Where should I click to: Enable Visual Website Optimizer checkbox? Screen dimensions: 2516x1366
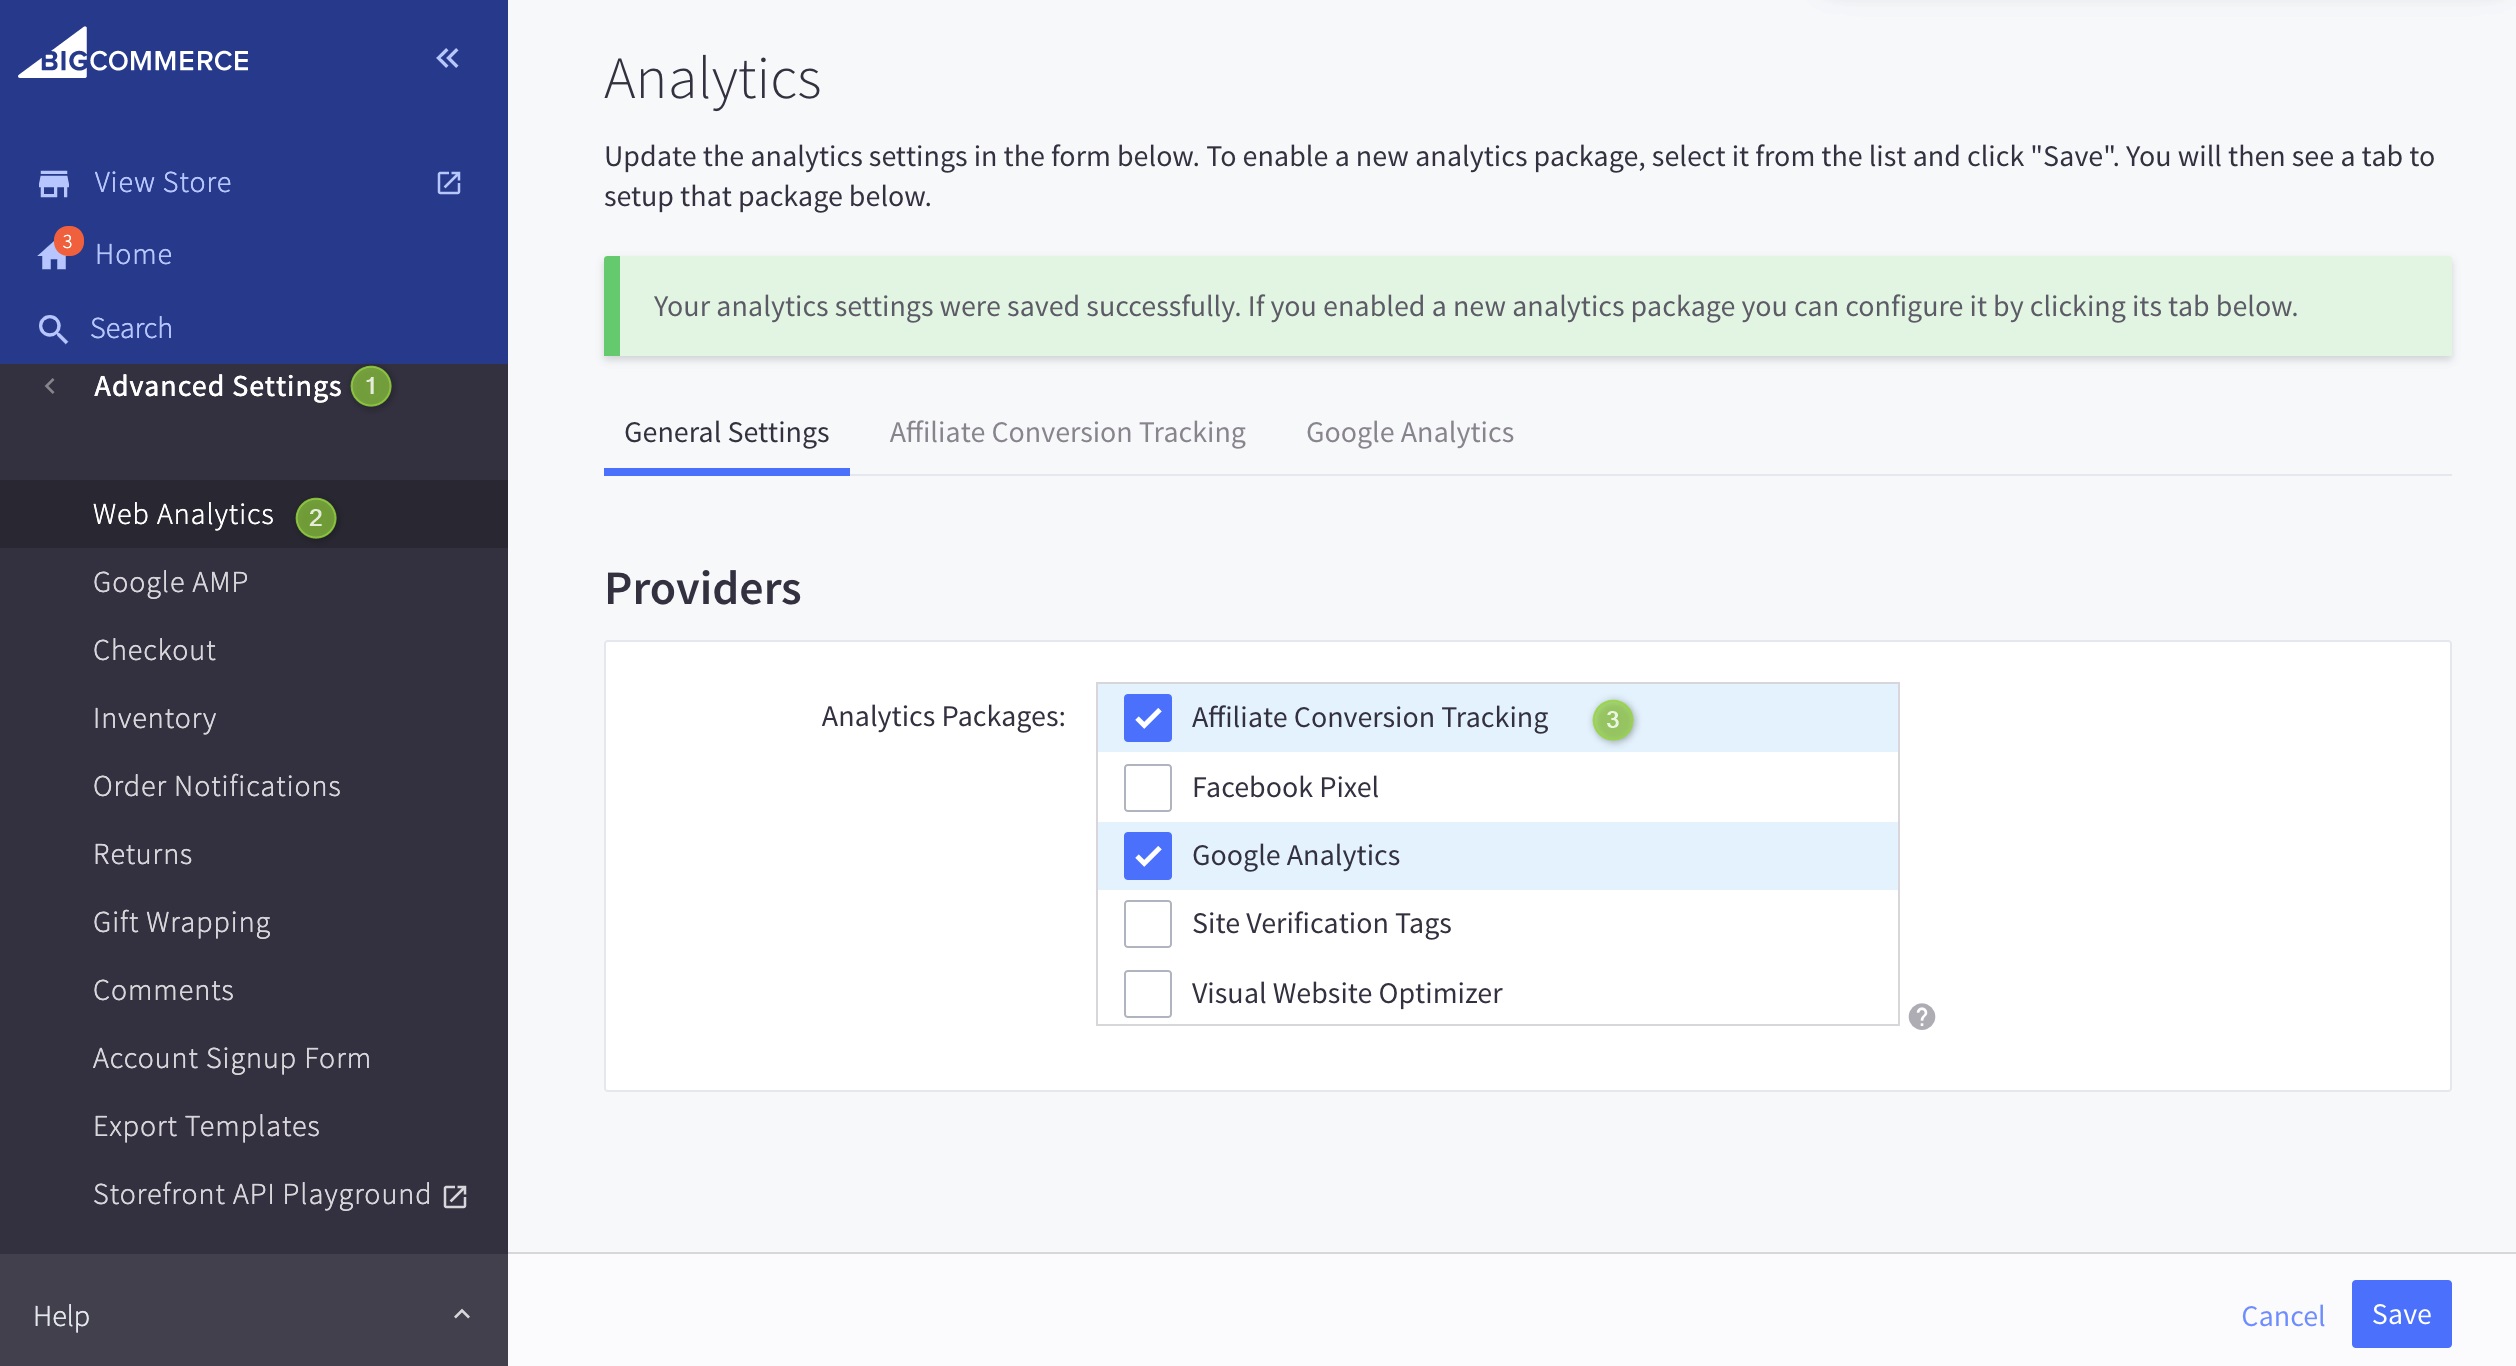1147,994
